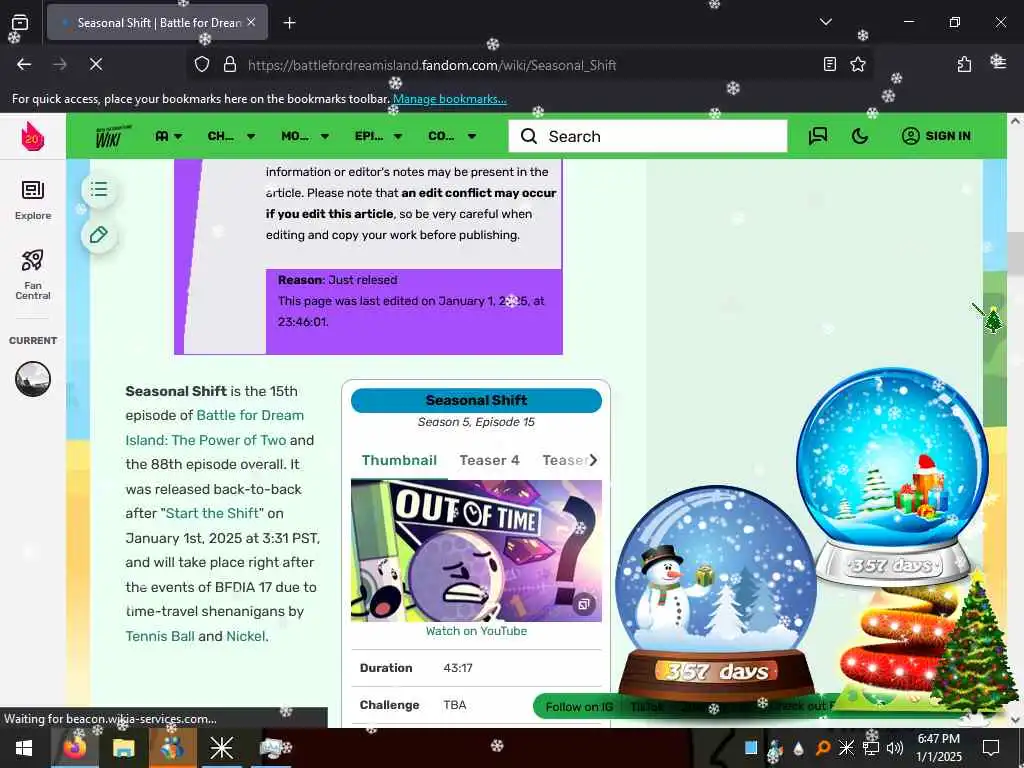Image resolution: width=1024 pixels, height=768 pixels.
Task: Open the Battle for Dream Island: The Power of Two link
Action: [214, 428]
